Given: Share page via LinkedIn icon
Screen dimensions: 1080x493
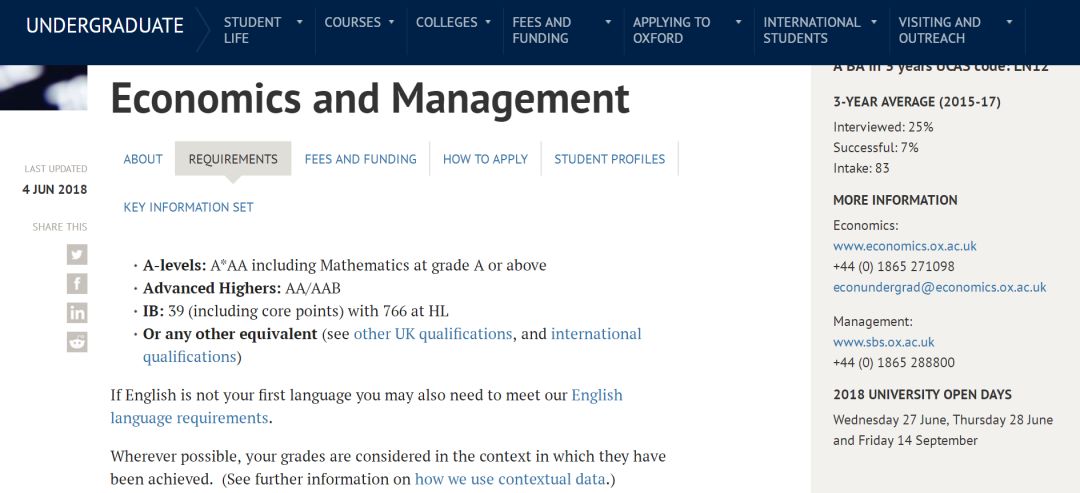Looking at the screenshot, I should pos(77,313).
